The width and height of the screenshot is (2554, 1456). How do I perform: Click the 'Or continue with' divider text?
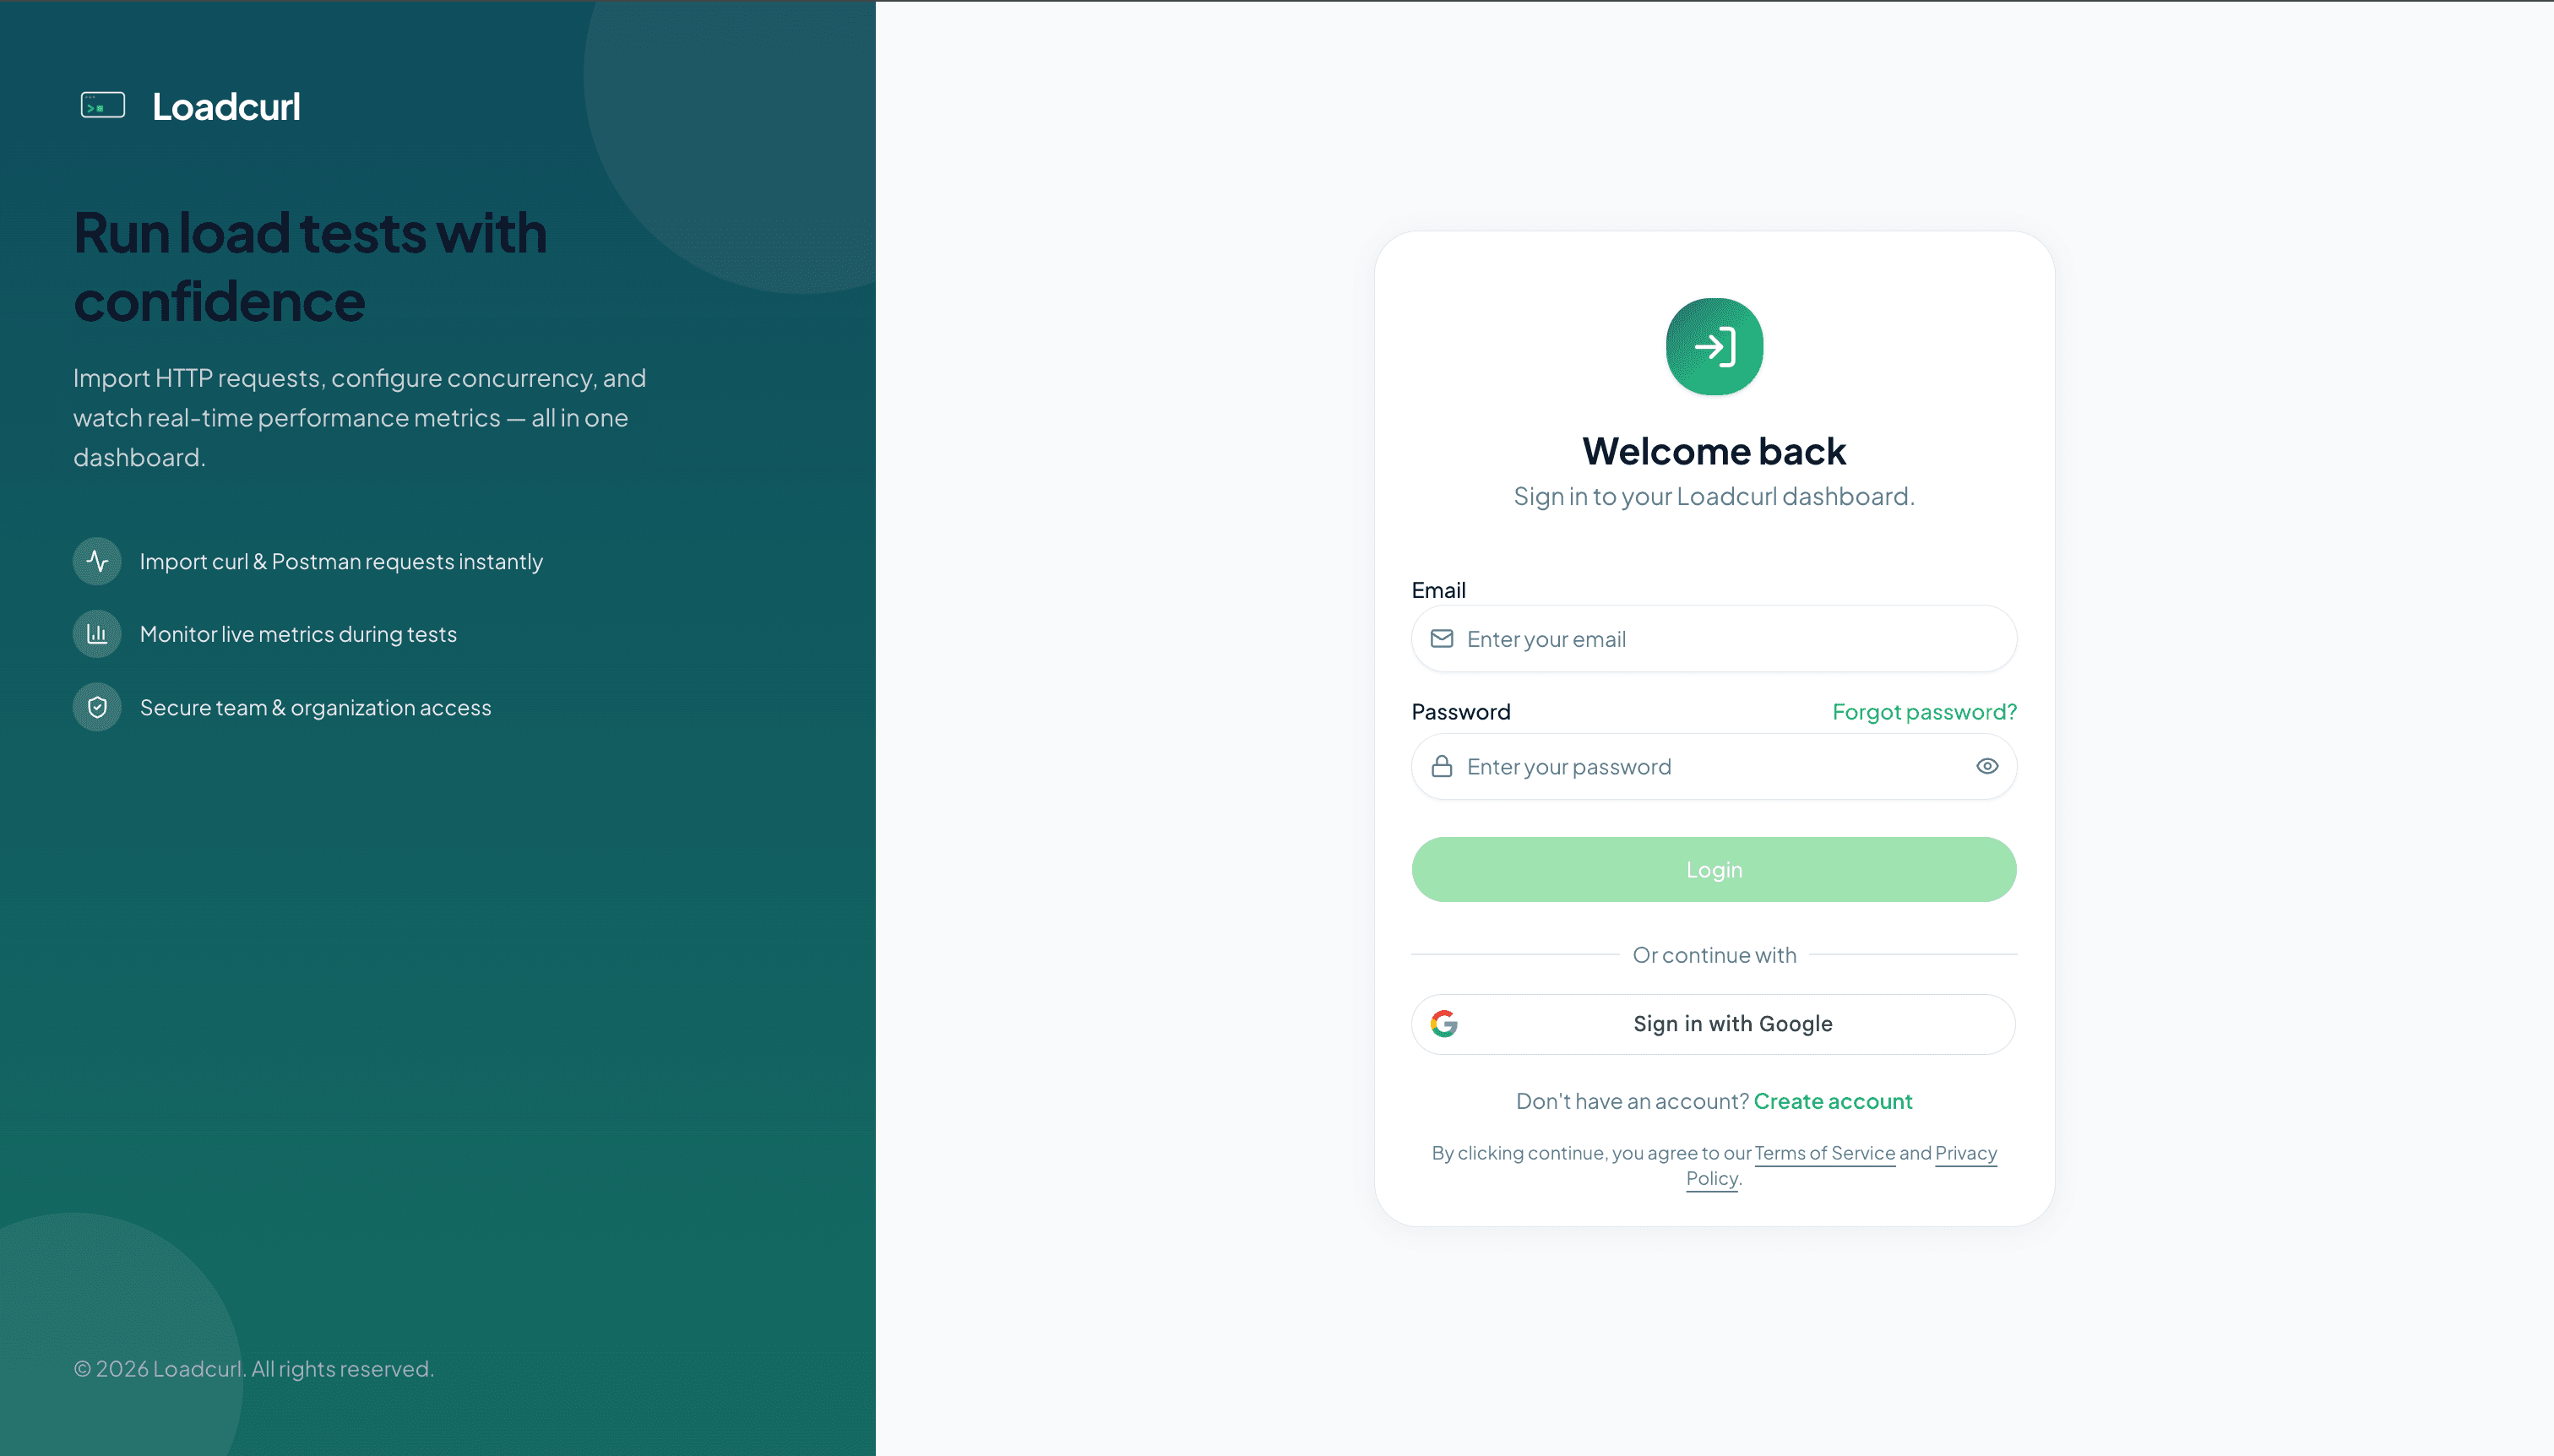[x=1714, y=955]
